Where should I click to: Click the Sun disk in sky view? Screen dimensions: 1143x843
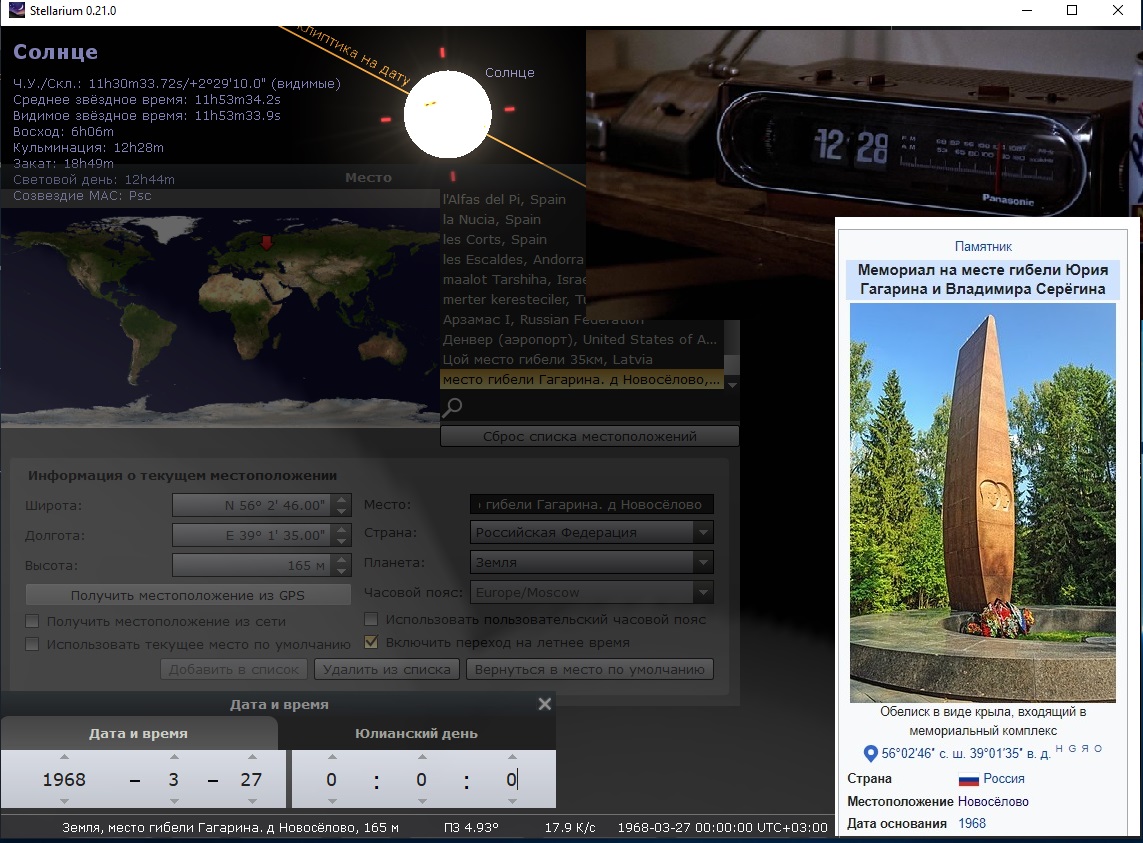[448, 114]
